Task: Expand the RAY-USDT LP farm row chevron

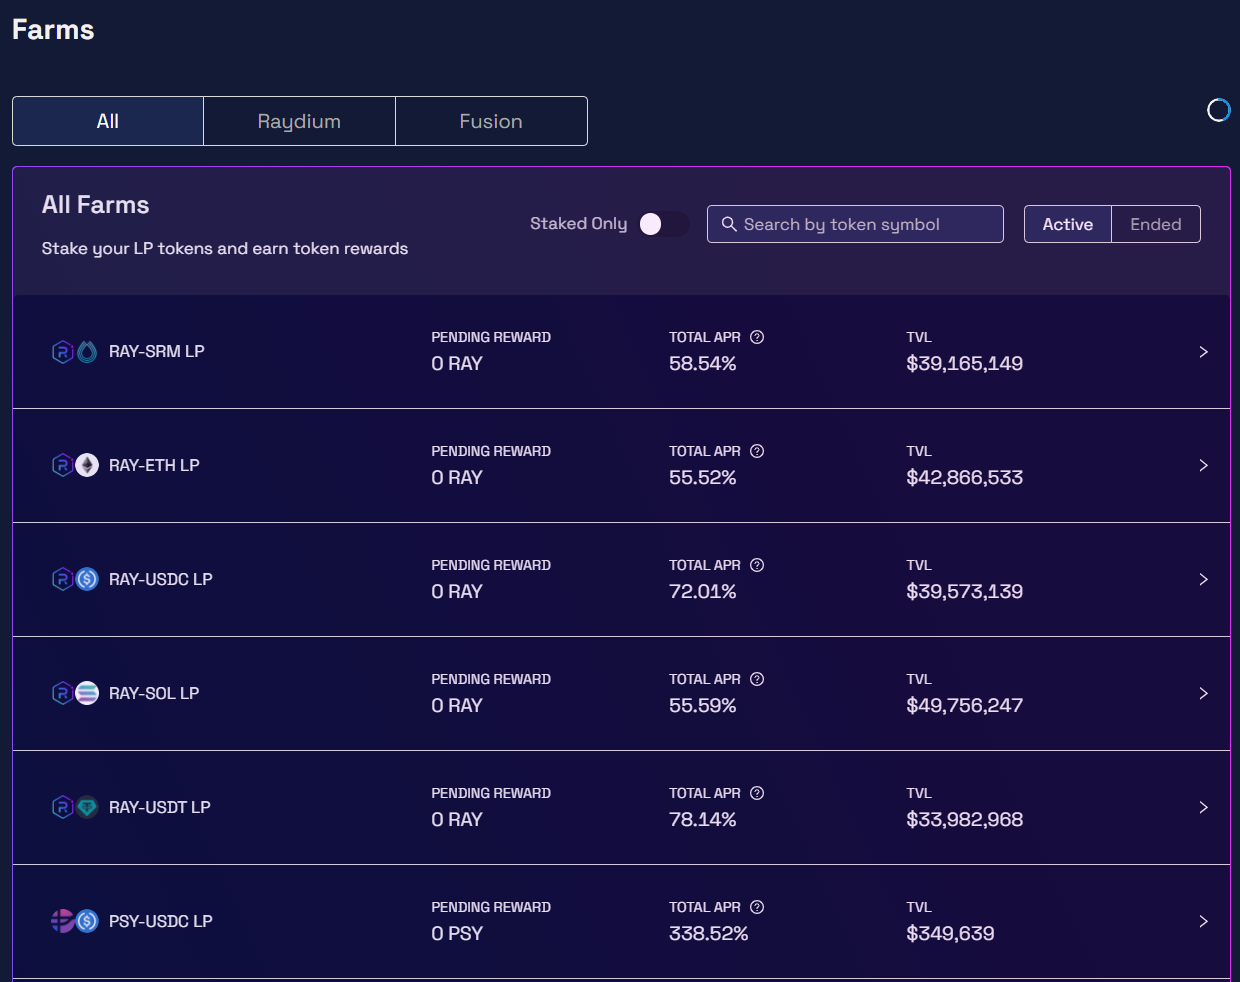Action: (x=1203, y=808)
